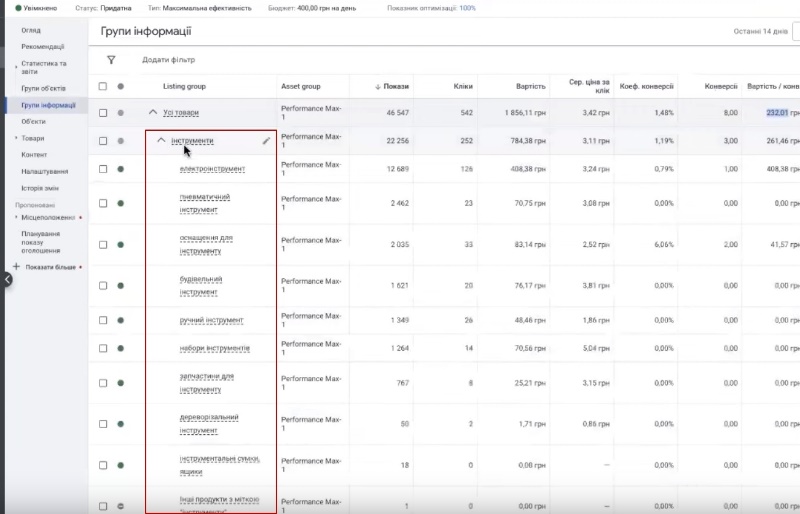The width and height of the screenshot is (800, 514).
Task: Click the status dot in Усі товари row
Action: (121, 113)
